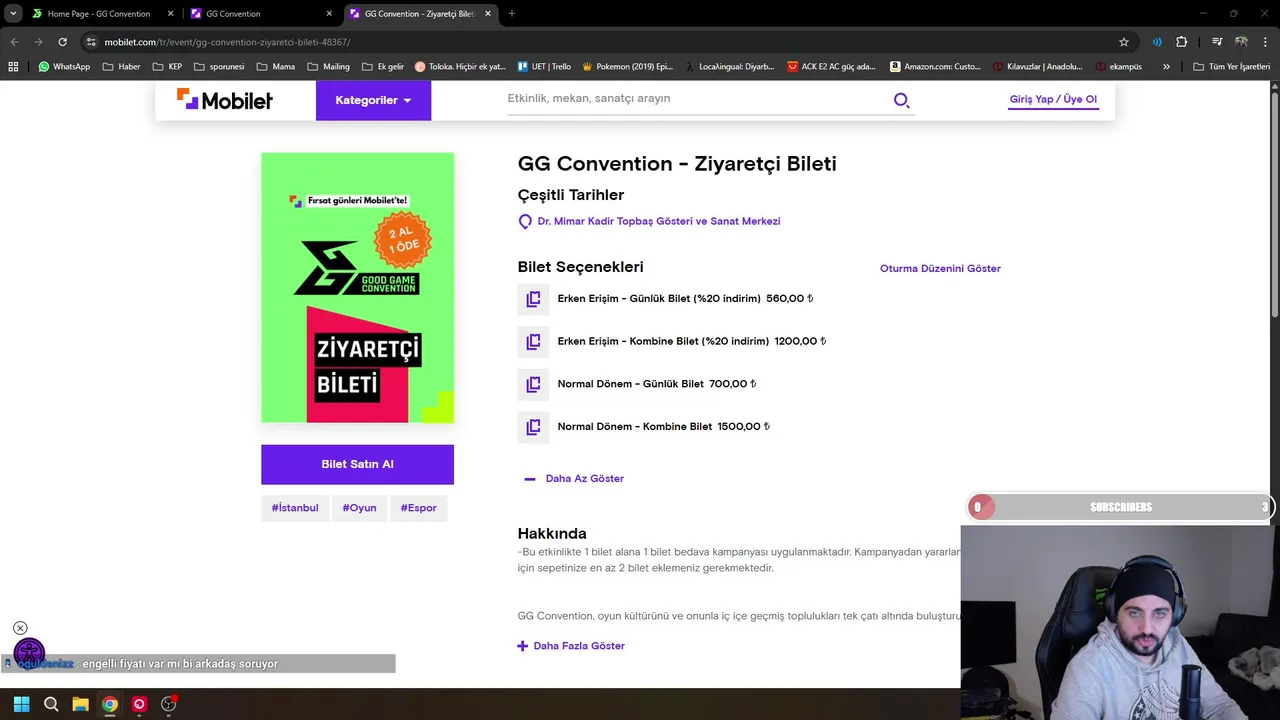The width and height of the screenshot is (1280, 720).
Task: Open the Windows Start menu
Action: pyautogui.click(x=21, y=704)
